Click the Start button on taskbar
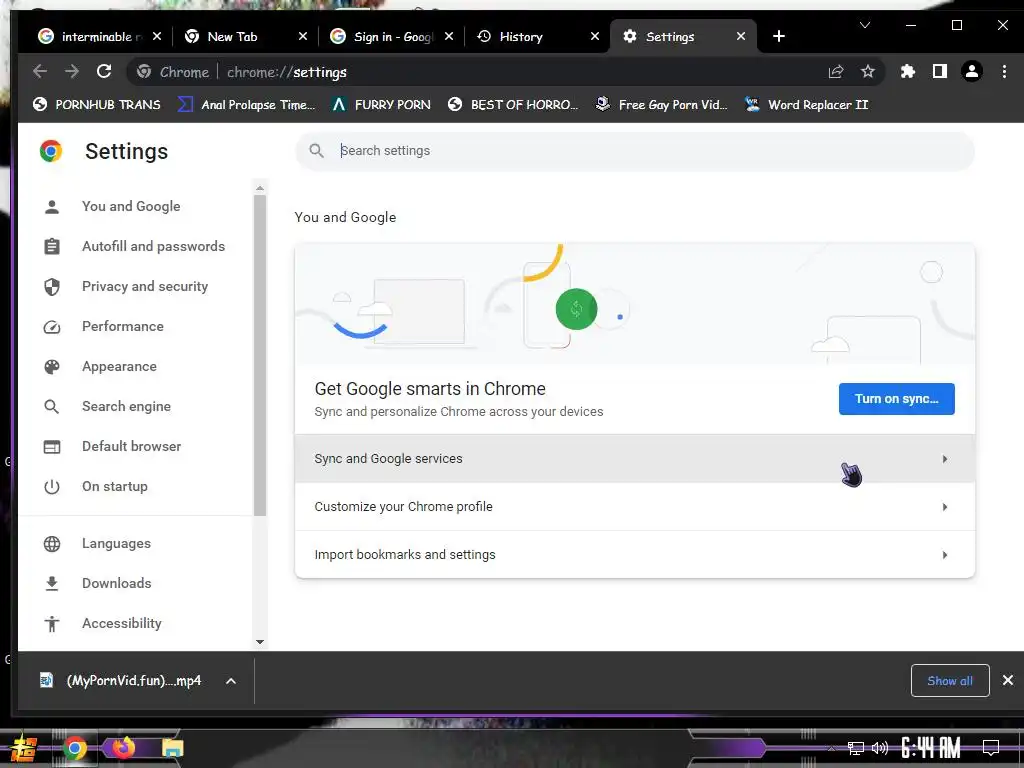The width and height of the screenshot is (1024, 768). 23,748
